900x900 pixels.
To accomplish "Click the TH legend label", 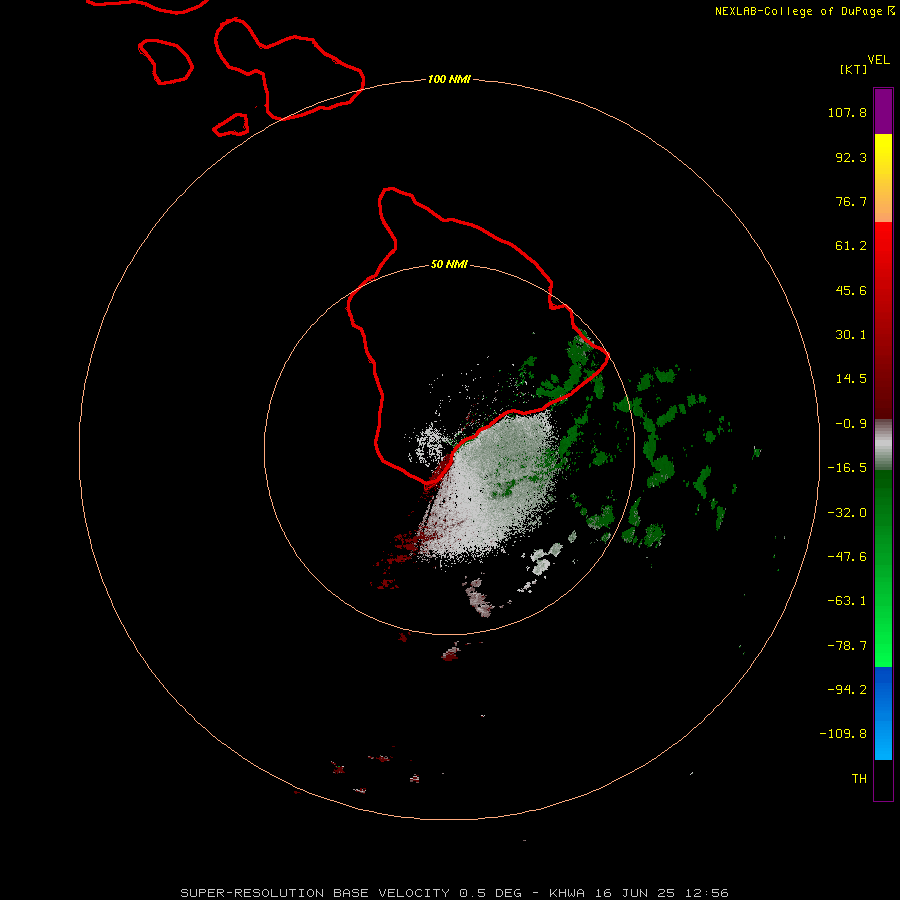I will (859, 778).
